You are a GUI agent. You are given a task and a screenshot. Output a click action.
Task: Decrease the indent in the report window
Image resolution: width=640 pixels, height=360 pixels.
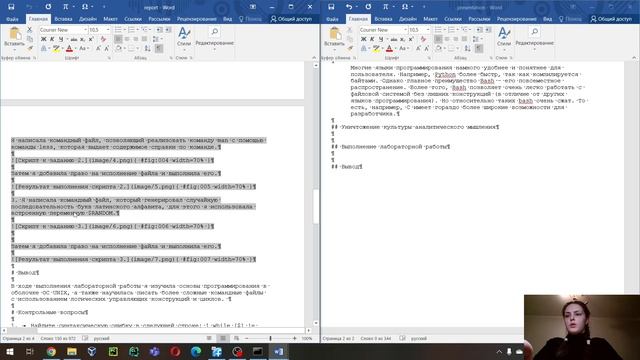pos(159,30)
